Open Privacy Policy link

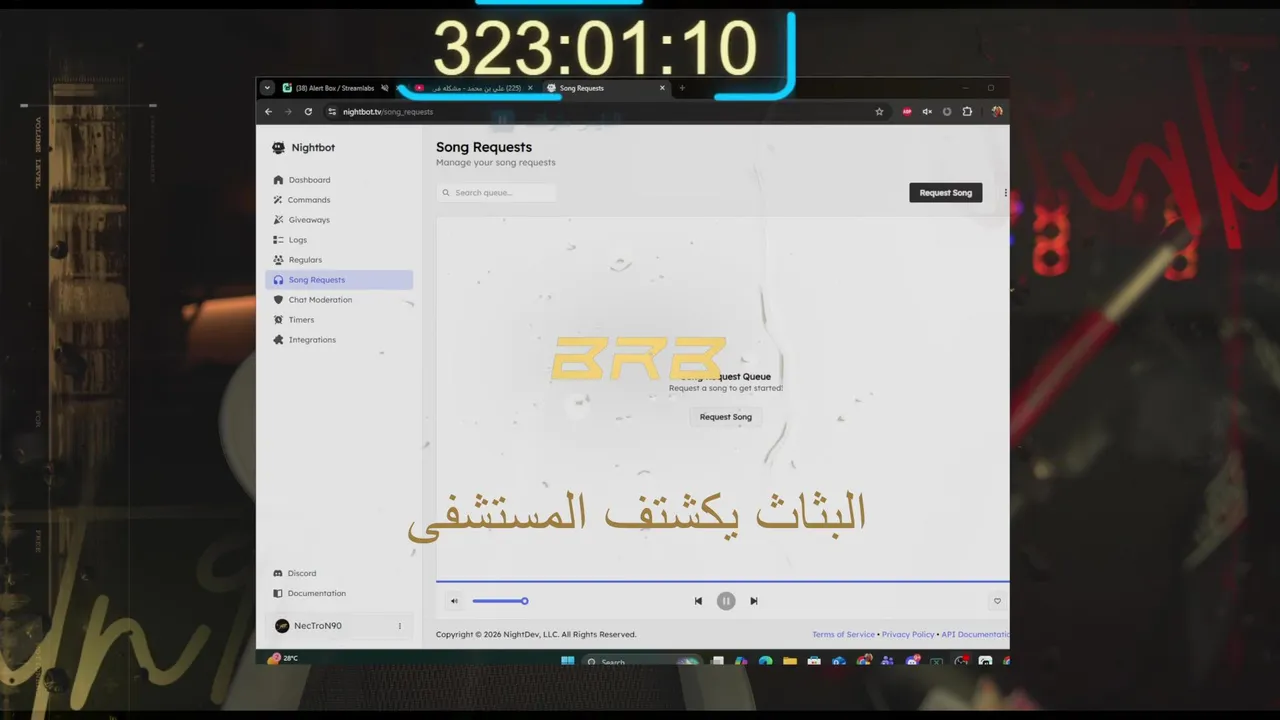click(x=908, y=634)
